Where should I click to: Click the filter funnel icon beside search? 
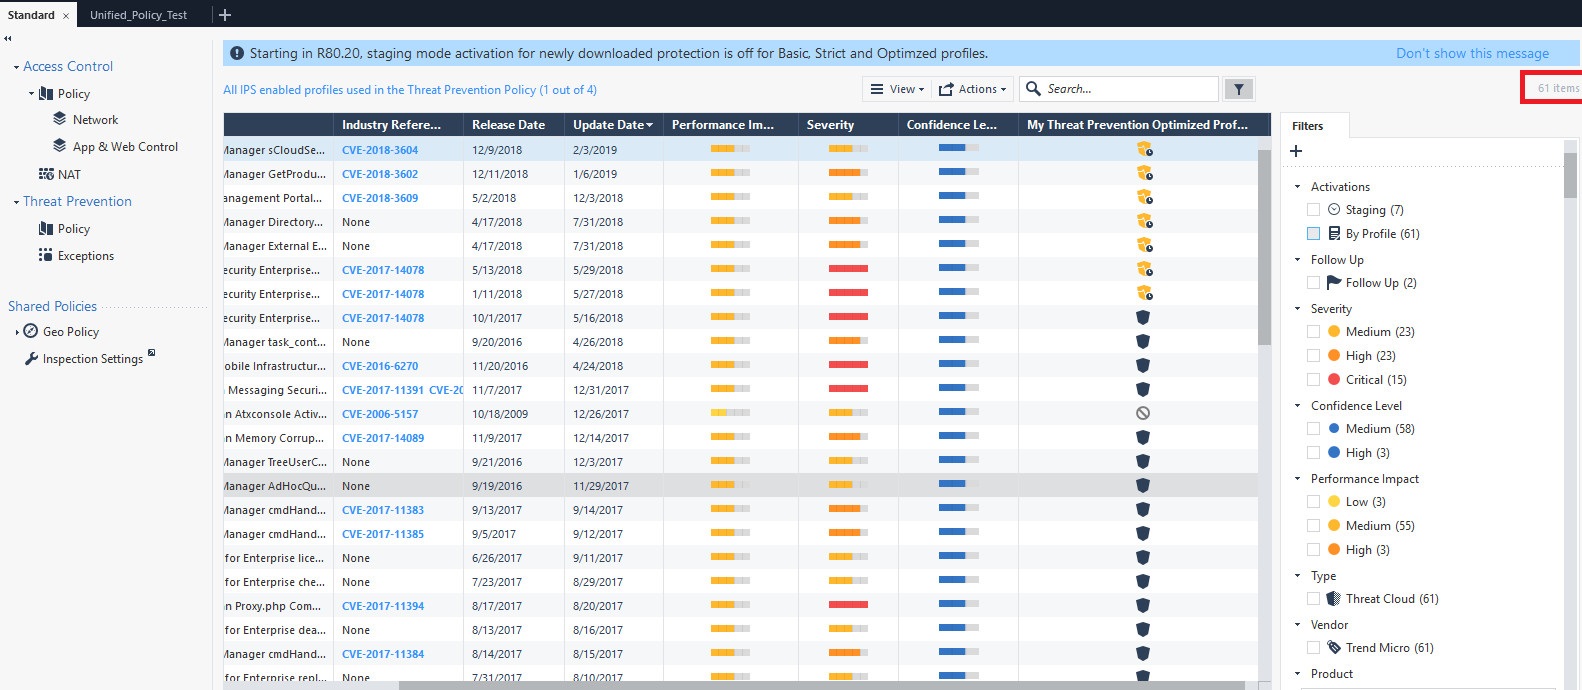click(x=1239, y=89)
